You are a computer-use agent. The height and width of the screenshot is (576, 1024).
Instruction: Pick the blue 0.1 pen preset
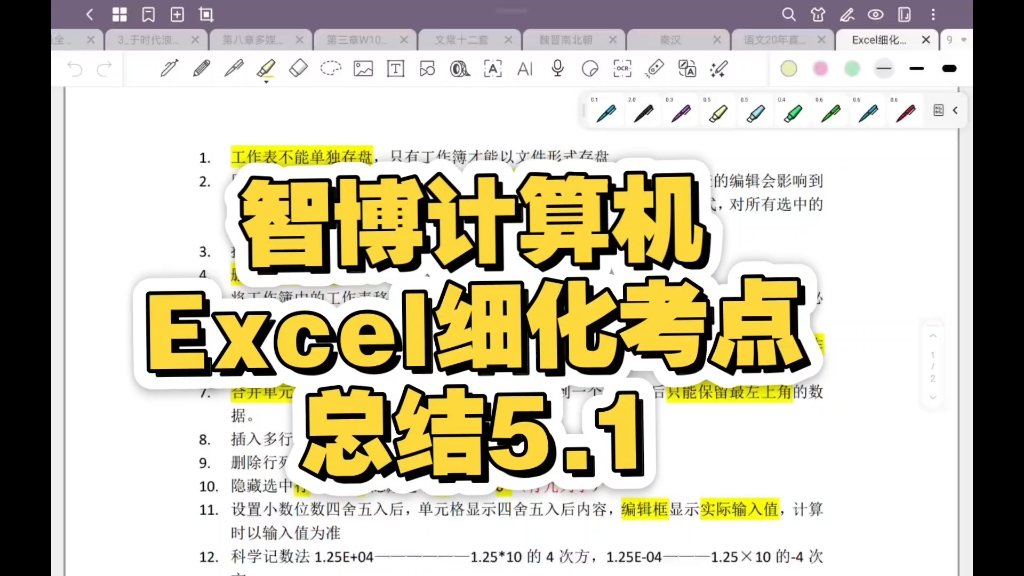(x=605, y=112)
